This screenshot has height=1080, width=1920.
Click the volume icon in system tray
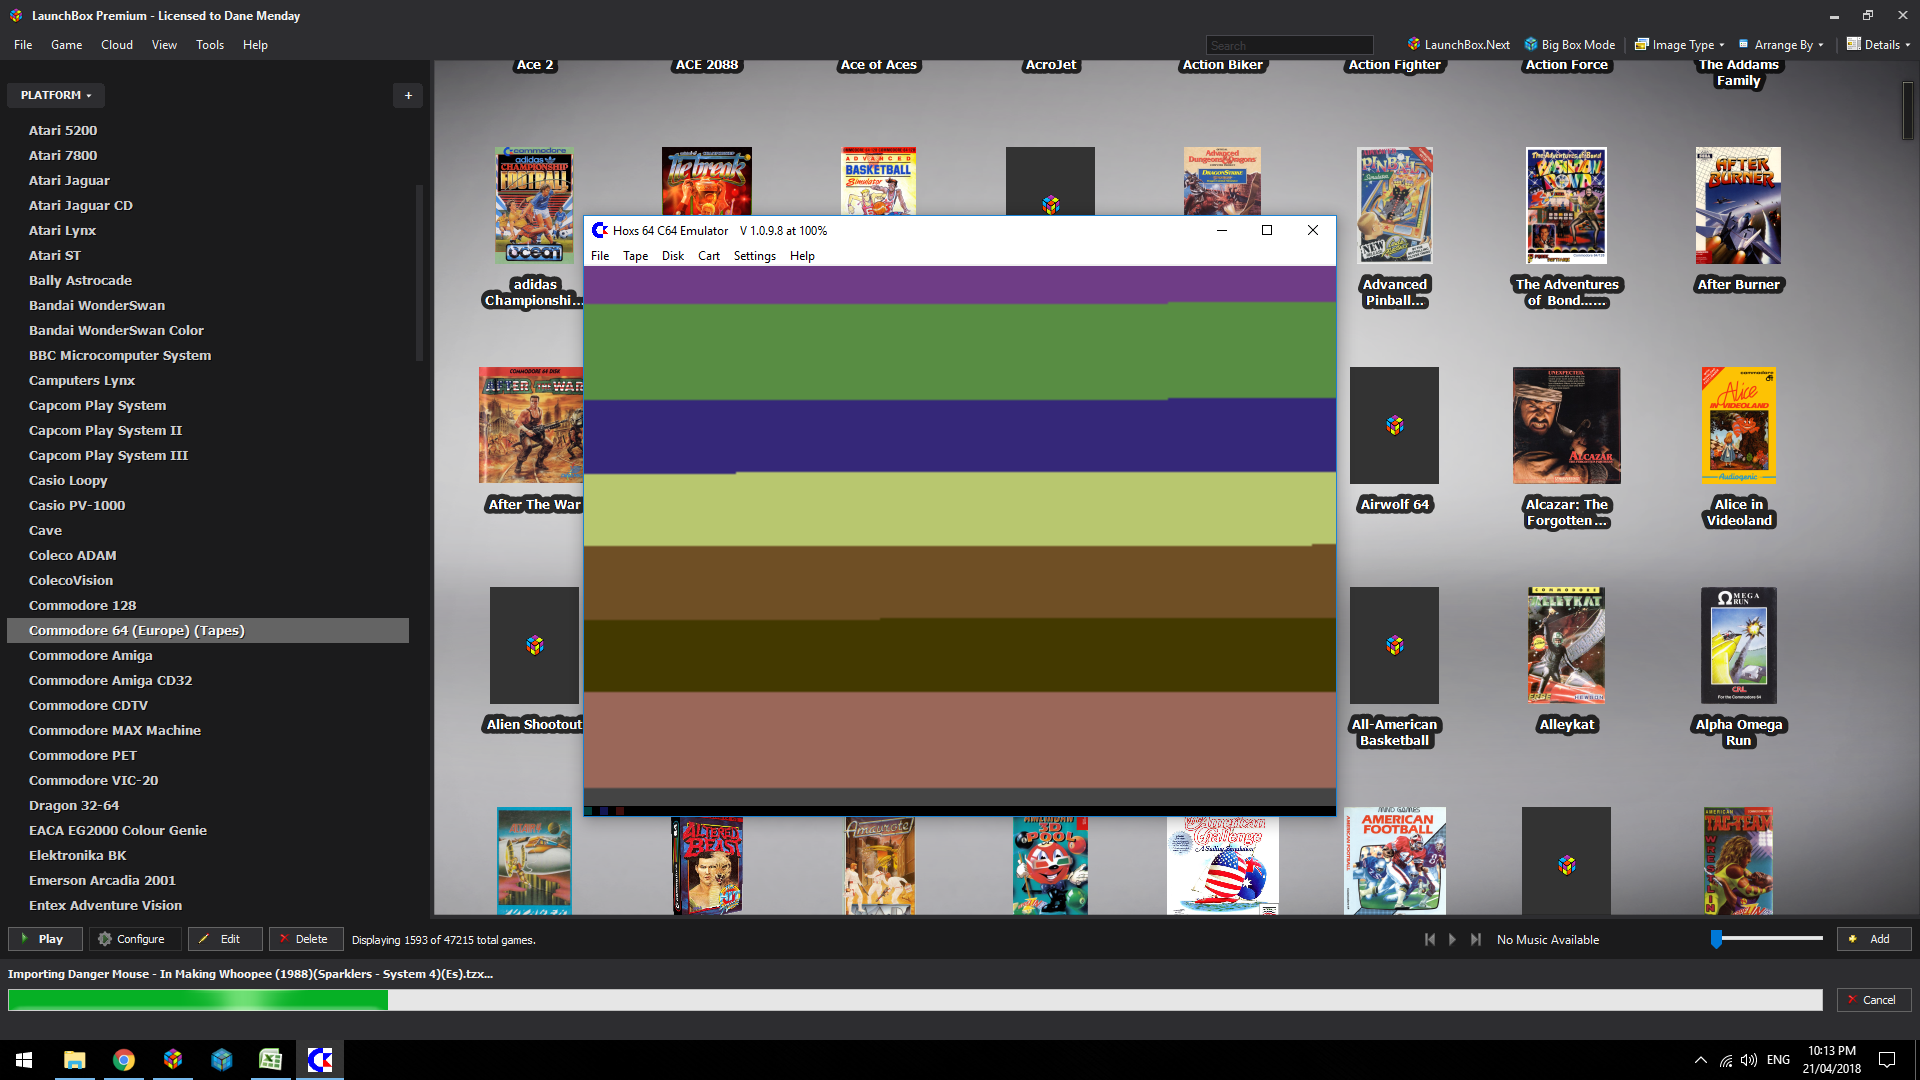1748,1060
